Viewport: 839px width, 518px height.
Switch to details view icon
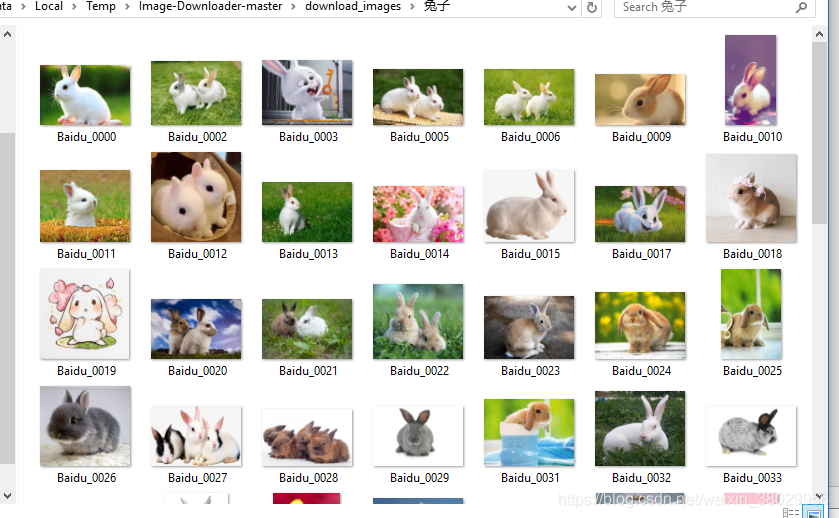click(x=791, y=513)
